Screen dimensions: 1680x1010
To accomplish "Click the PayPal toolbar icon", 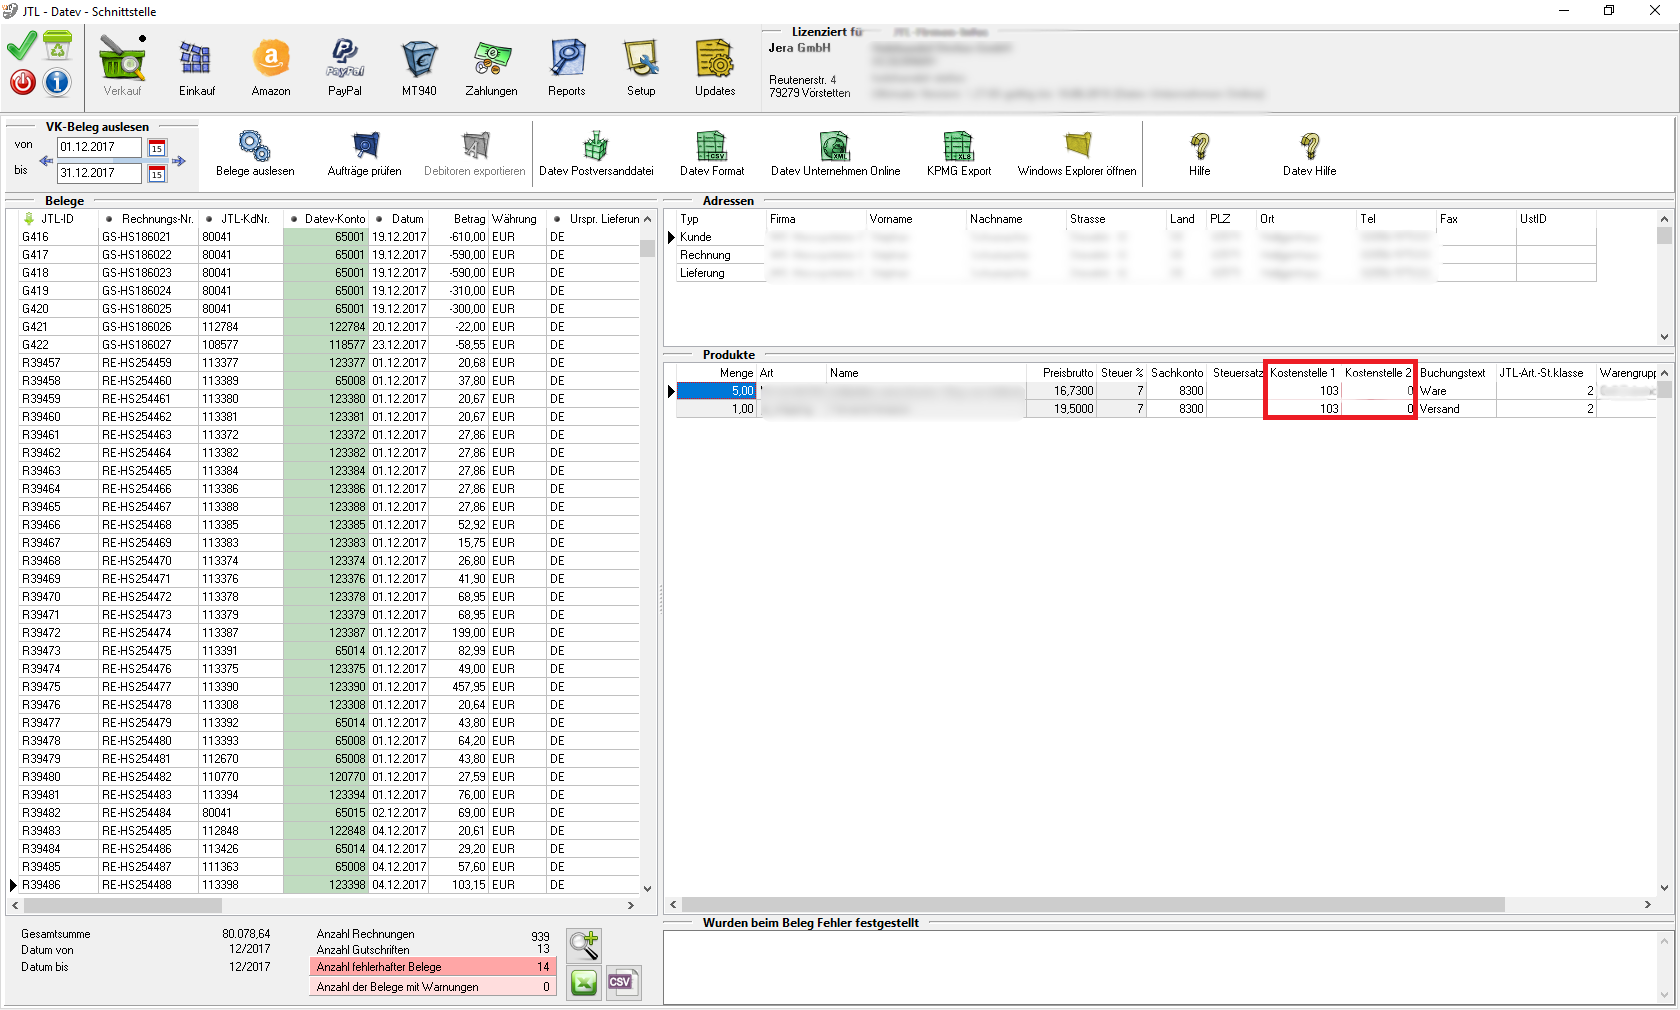I will 345,68.
